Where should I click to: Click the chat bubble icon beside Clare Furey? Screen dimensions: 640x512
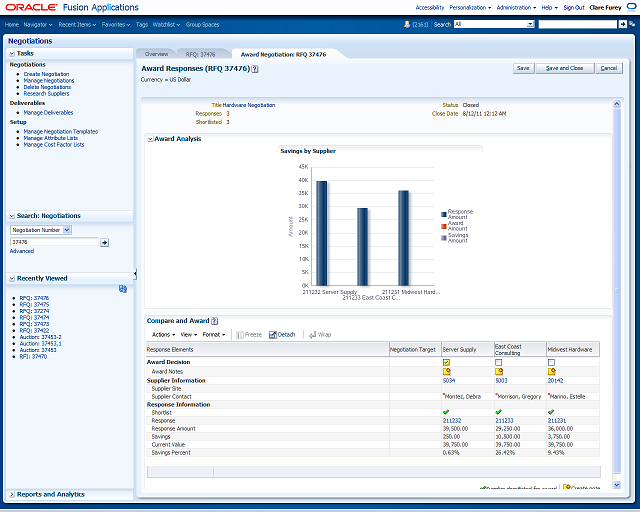tap(631, 7)
